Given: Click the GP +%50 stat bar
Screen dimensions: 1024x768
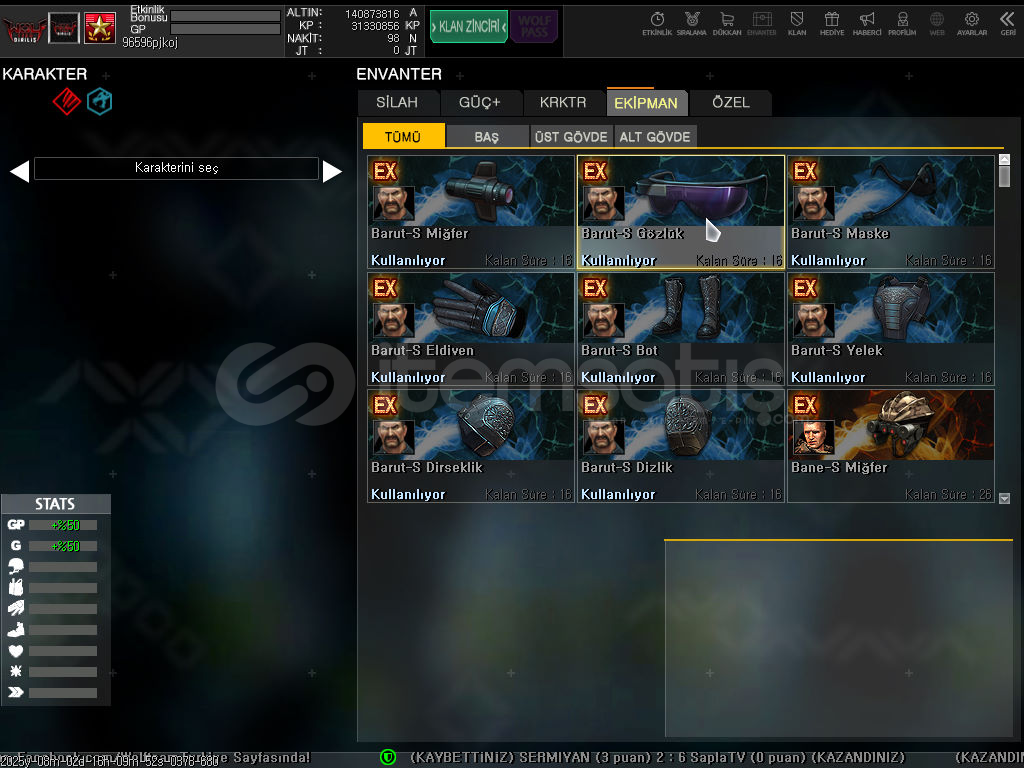Looking at the screenshot, I should click(x=63, y=525).
